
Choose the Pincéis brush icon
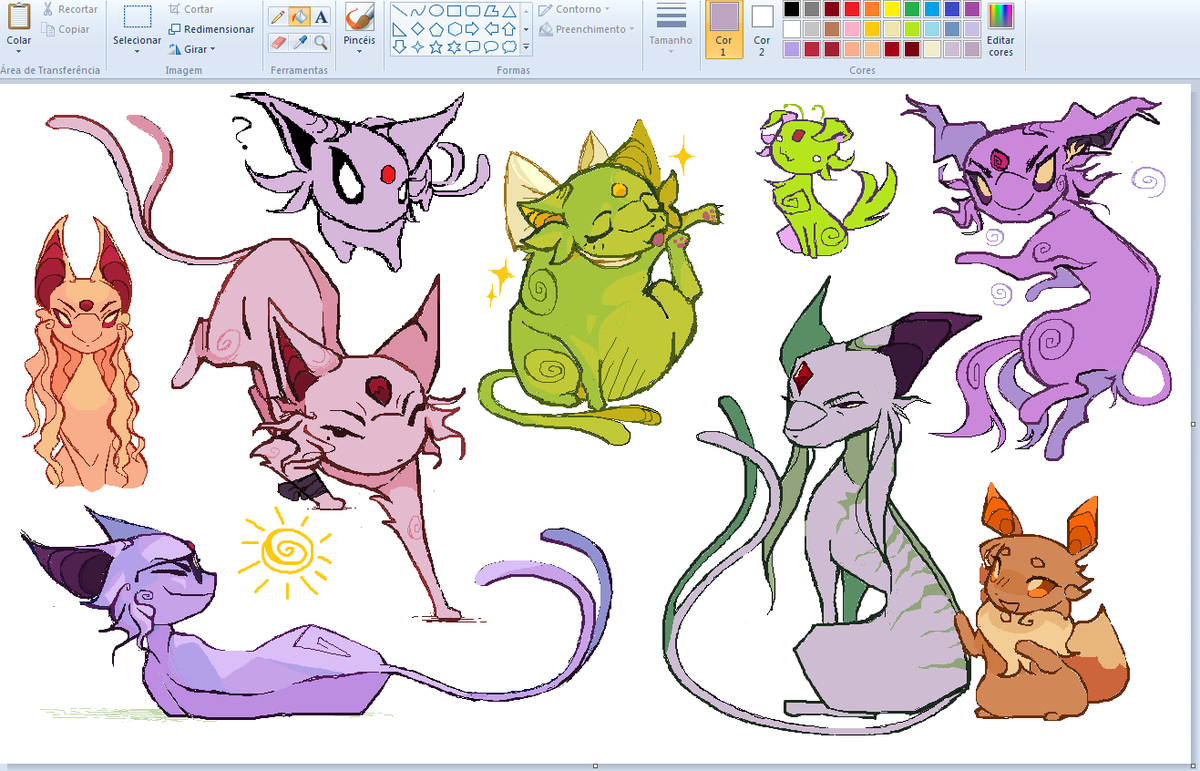359,18
